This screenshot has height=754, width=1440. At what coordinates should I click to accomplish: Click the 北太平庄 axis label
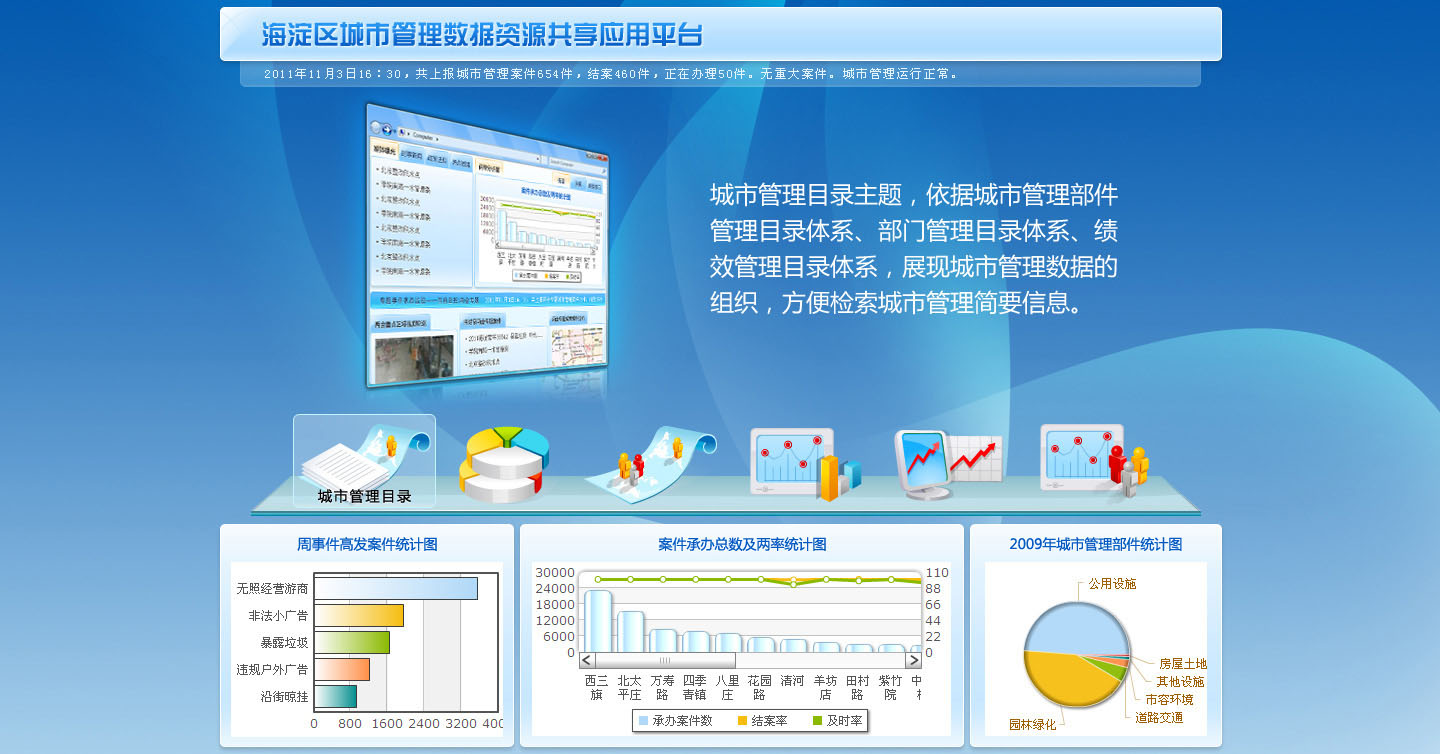click(x=629, y=687)
